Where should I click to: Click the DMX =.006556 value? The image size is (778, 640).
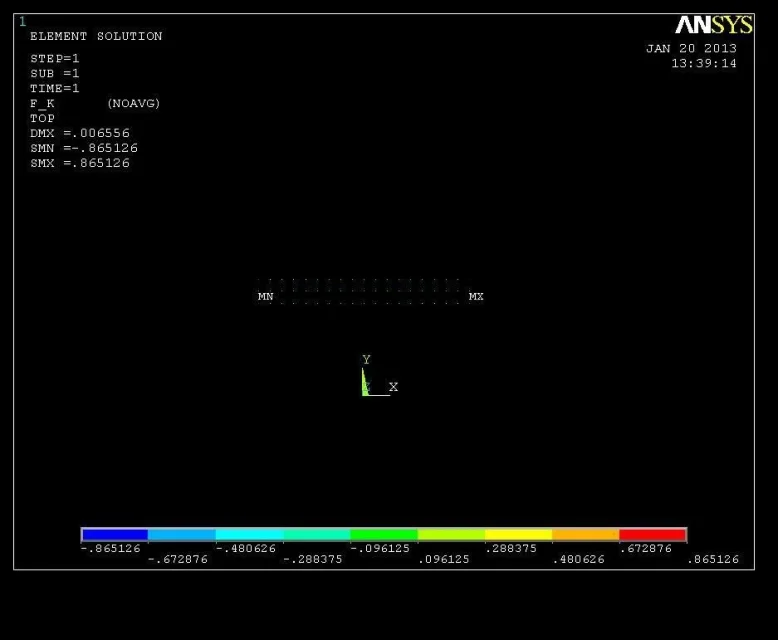80,133
